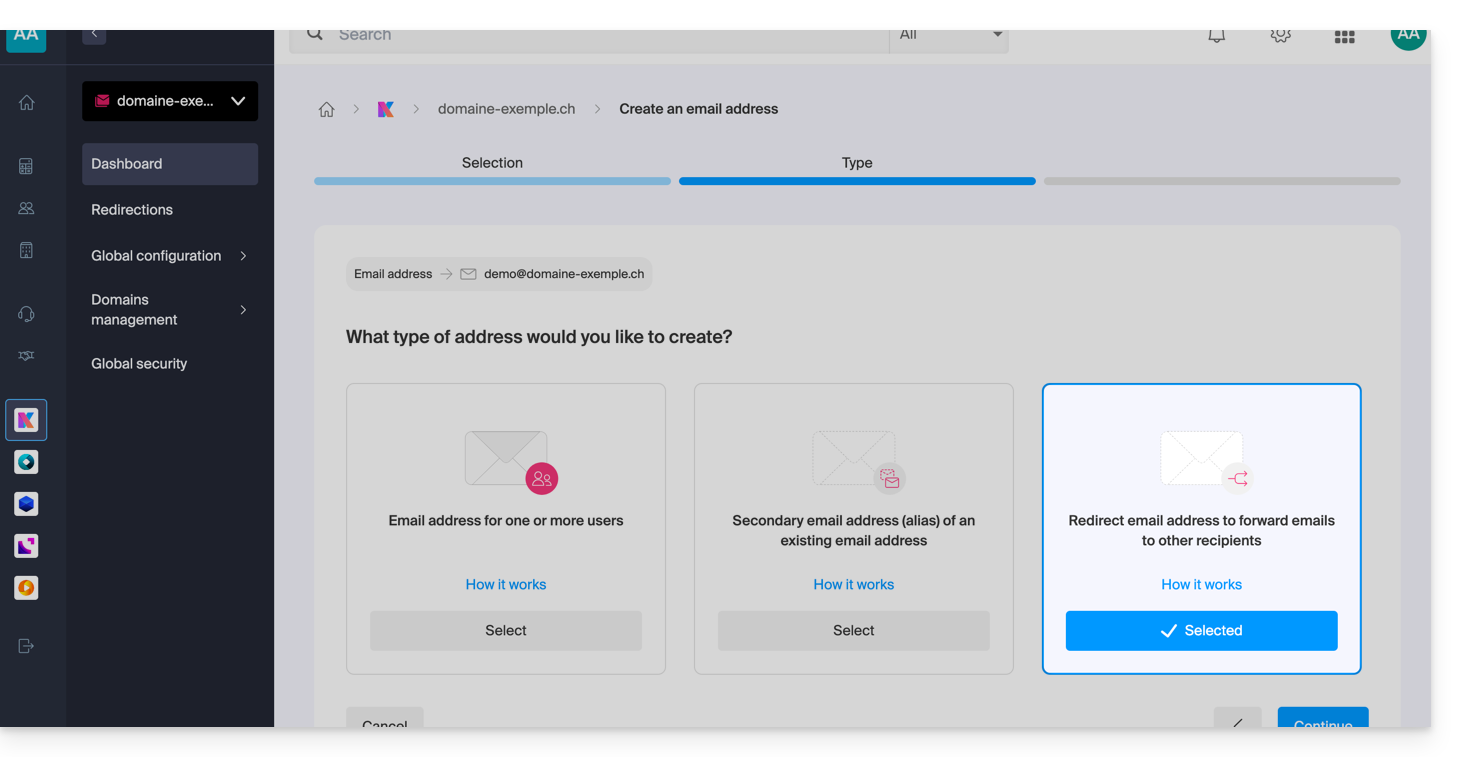Go to Global security menu item
The height and width of the screenshot is (757, 1461).
point(139,364)
